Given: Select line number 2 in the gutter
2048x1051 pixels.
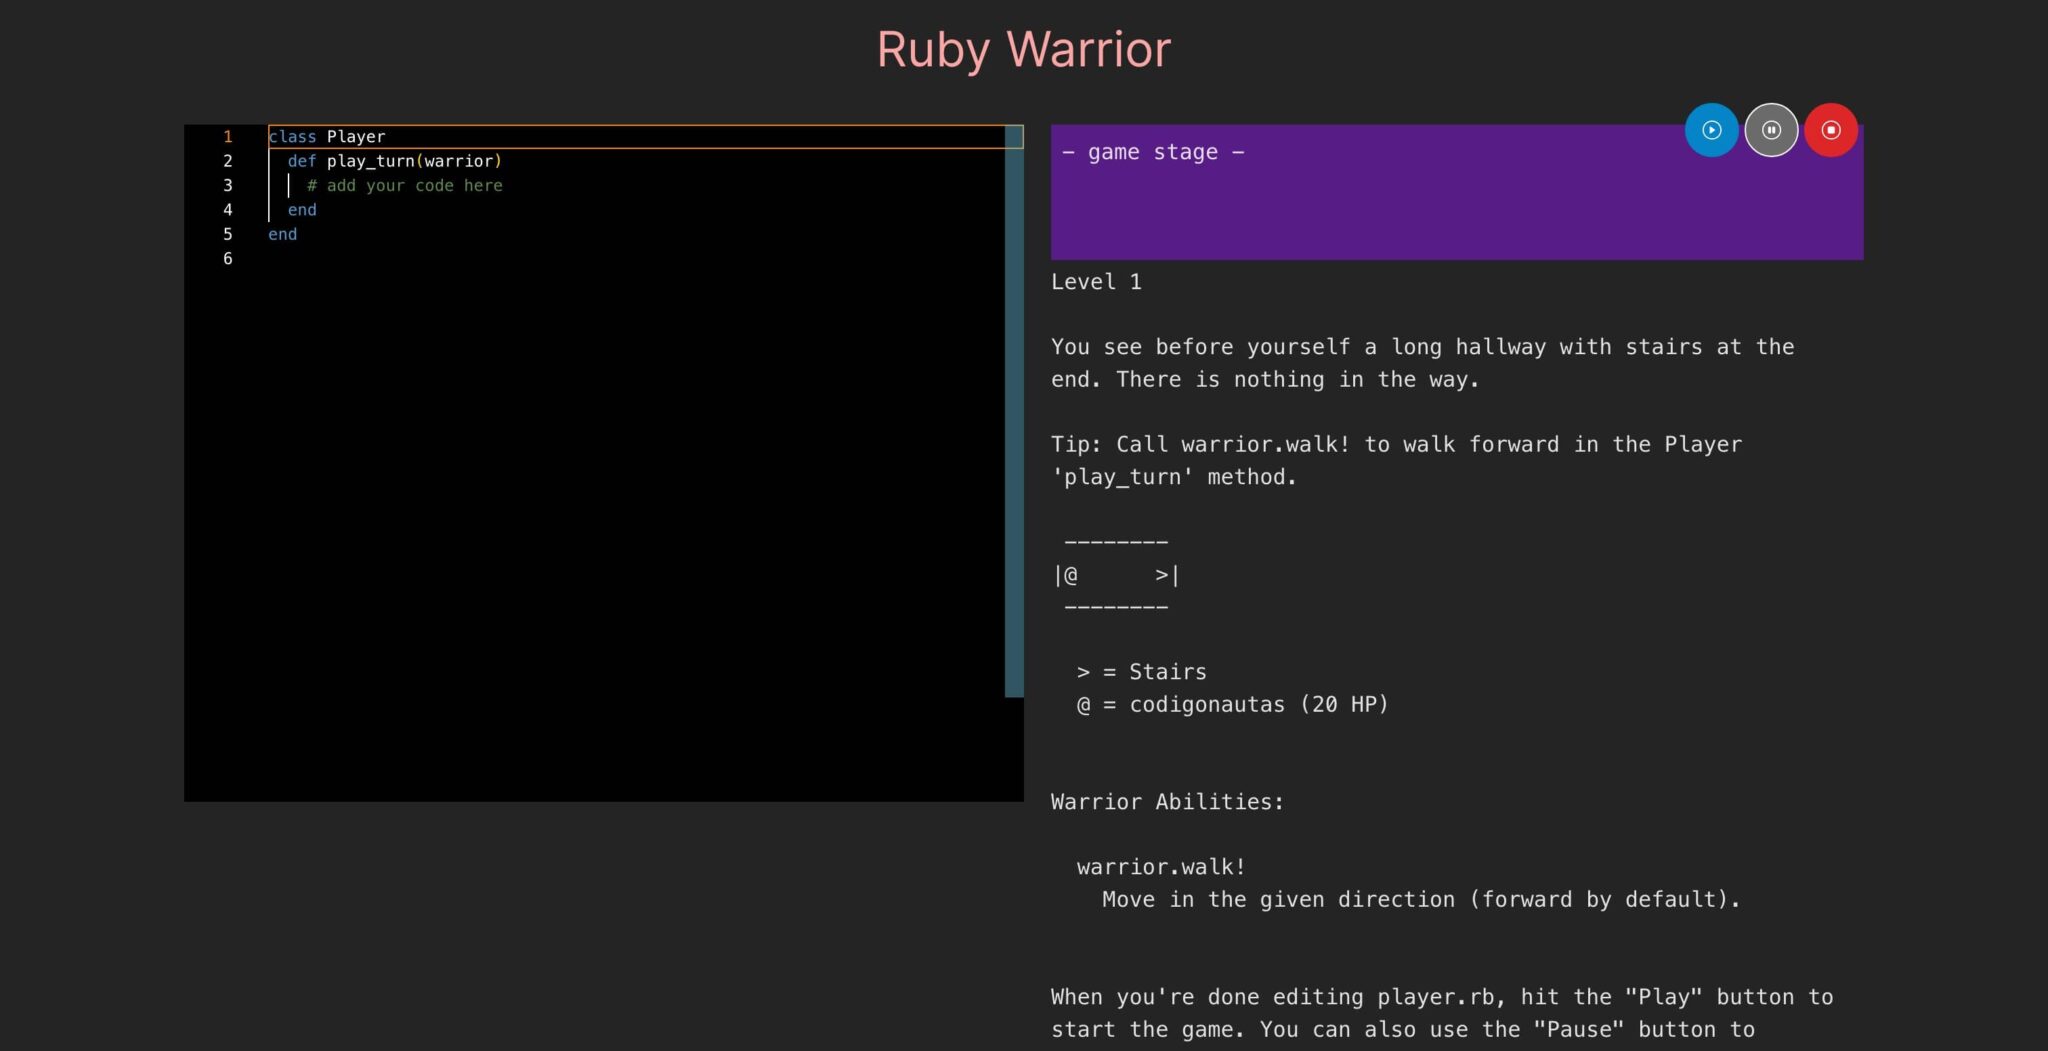Looking at the screenshot, I should (228, 161).
